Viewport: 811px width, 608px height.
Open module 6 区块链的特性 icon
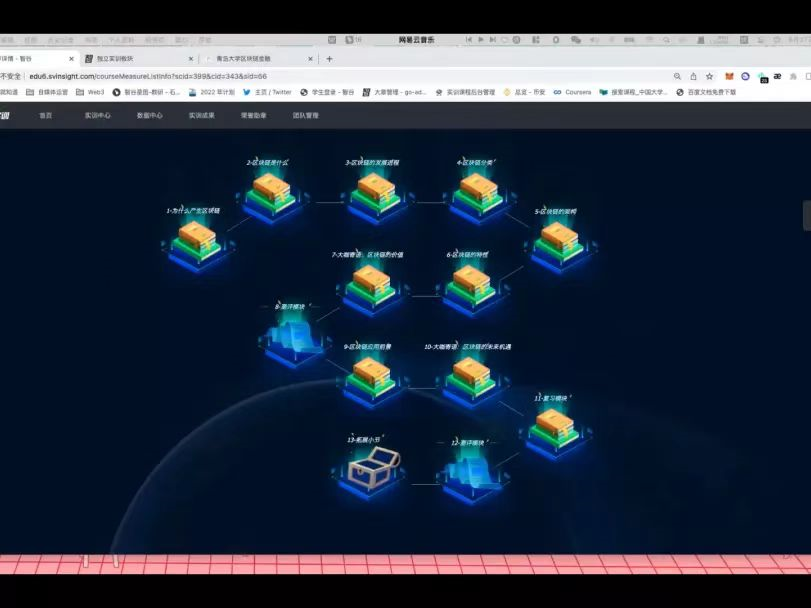coord(470,283)
